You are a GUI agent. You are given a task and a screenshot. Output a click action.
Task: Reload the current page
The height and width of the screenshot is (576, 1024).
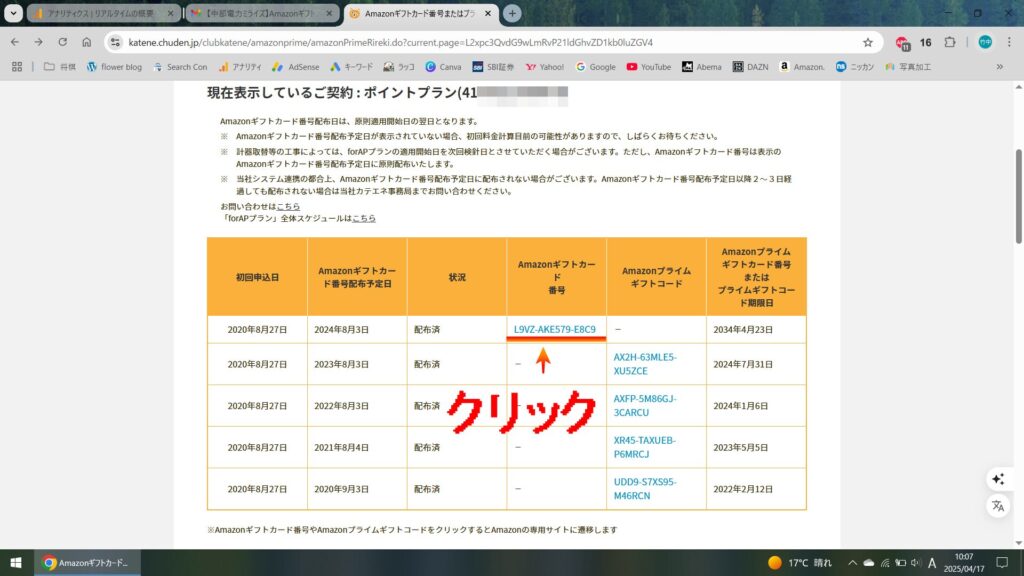63,42
